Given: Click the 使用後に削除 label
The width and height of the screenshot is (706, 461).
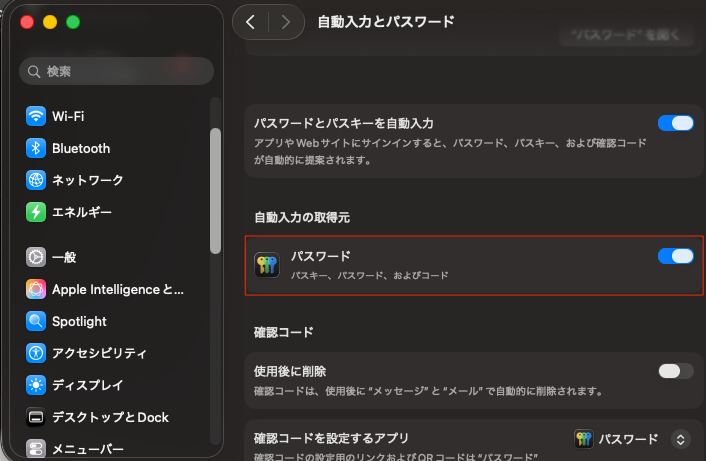Looking at the screenshot, I should (290, 371).
